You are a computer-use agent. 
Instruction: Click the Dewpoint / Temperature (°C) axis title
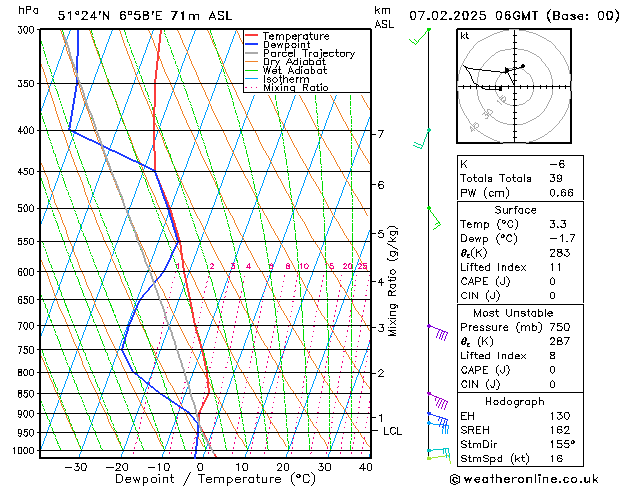215,479
